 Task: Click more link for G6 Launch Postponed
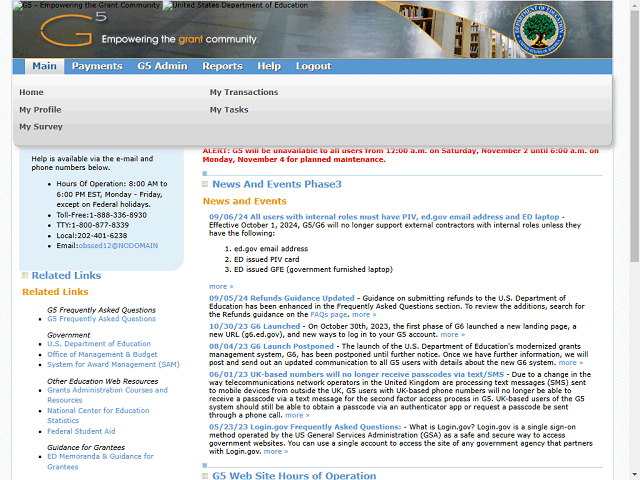[571, 363]
